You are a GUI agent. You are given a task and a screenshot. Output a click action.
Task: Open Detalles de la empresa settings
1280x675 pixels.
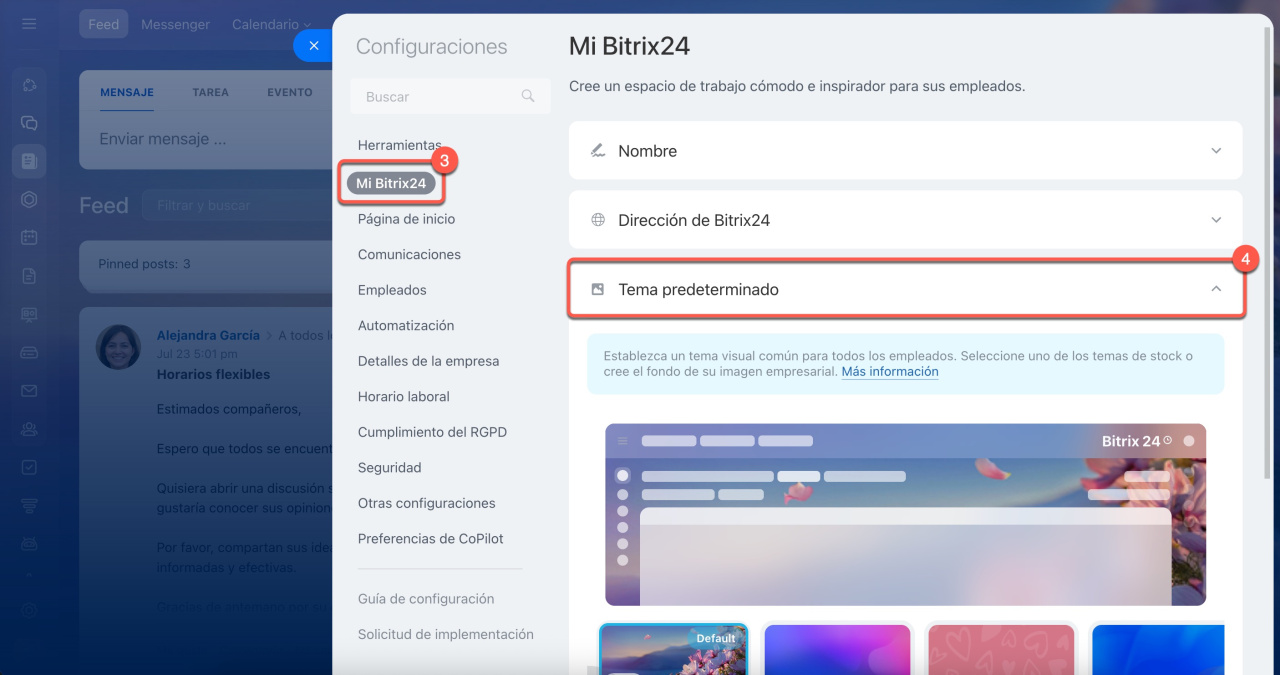tap(428, 361)
